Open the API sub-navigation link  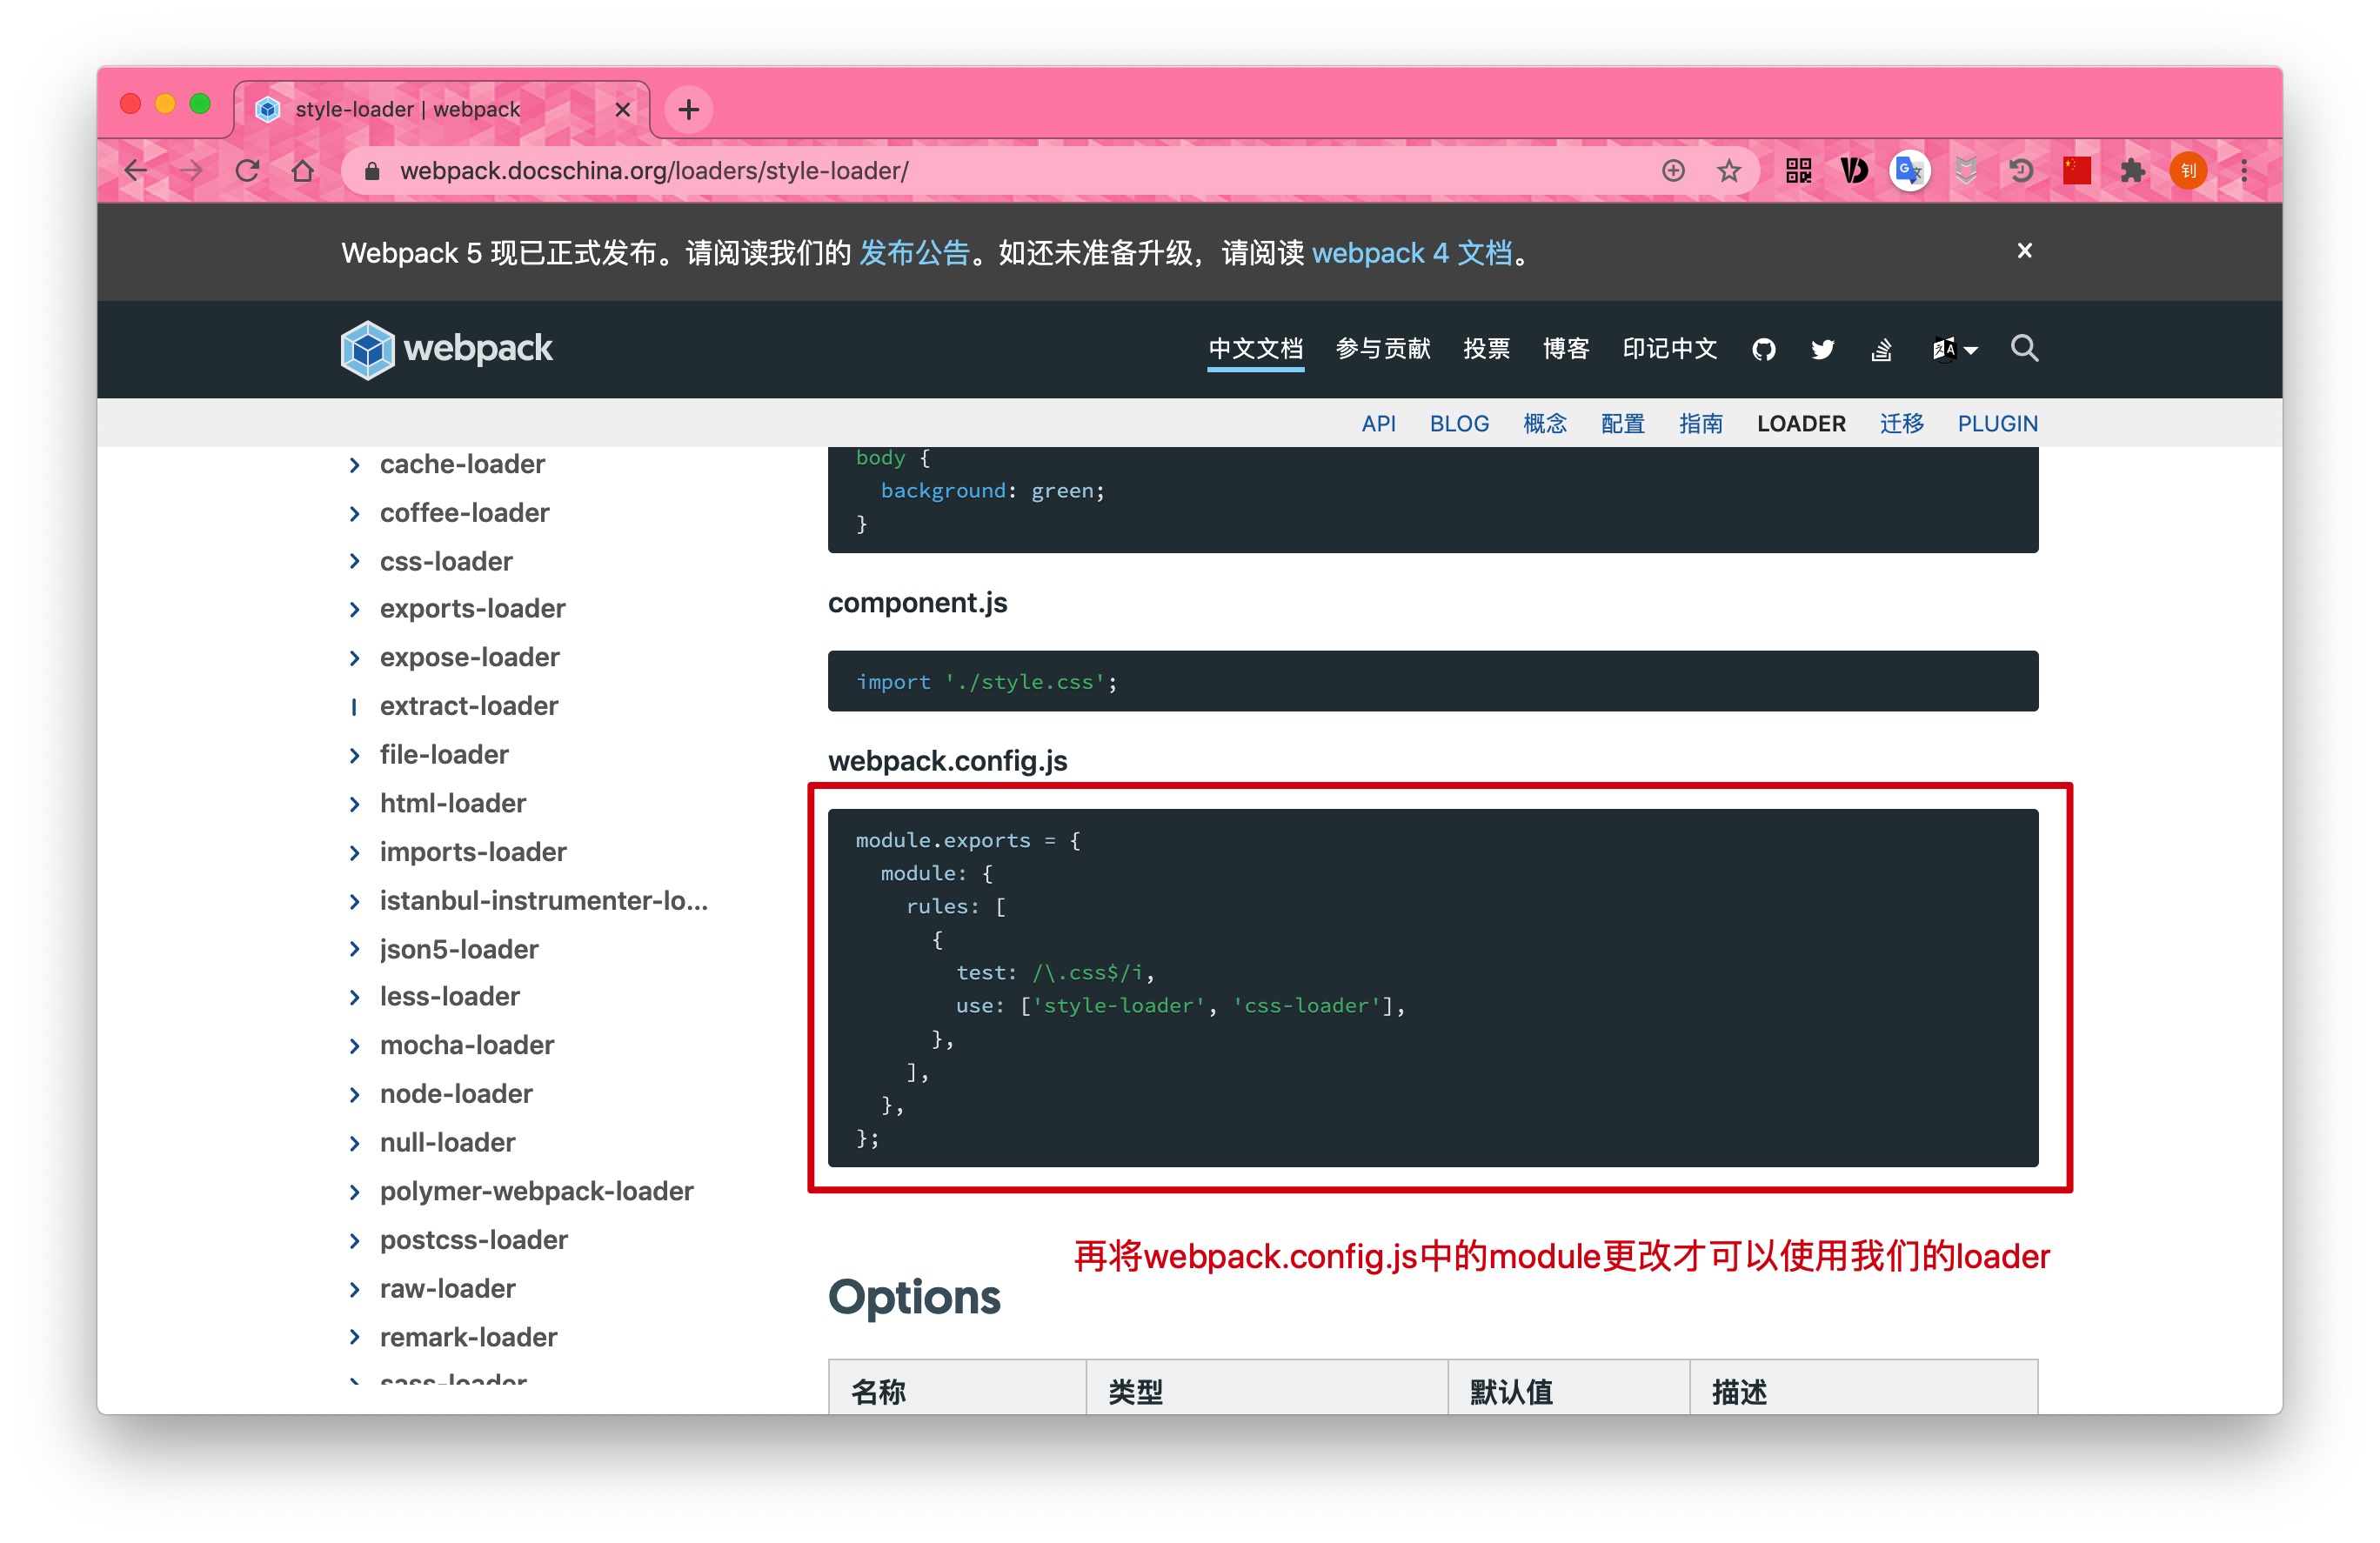pos(1378,424)
